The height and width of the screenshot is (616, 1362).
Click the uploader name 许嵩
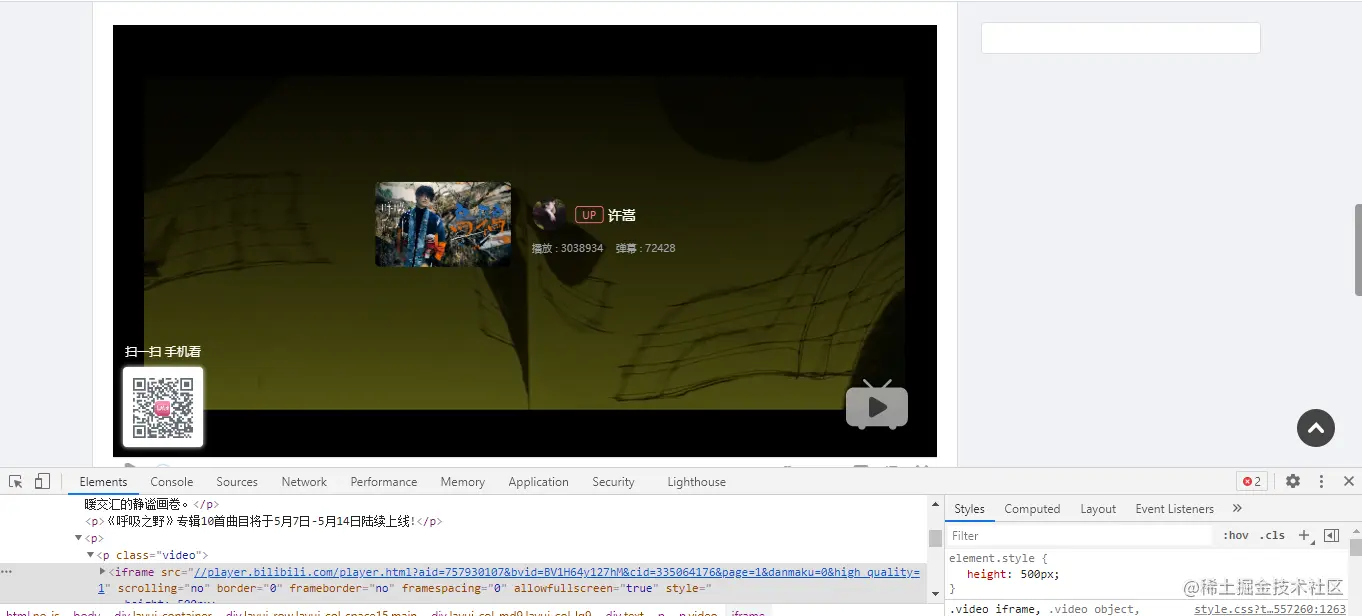coord(622,215)
